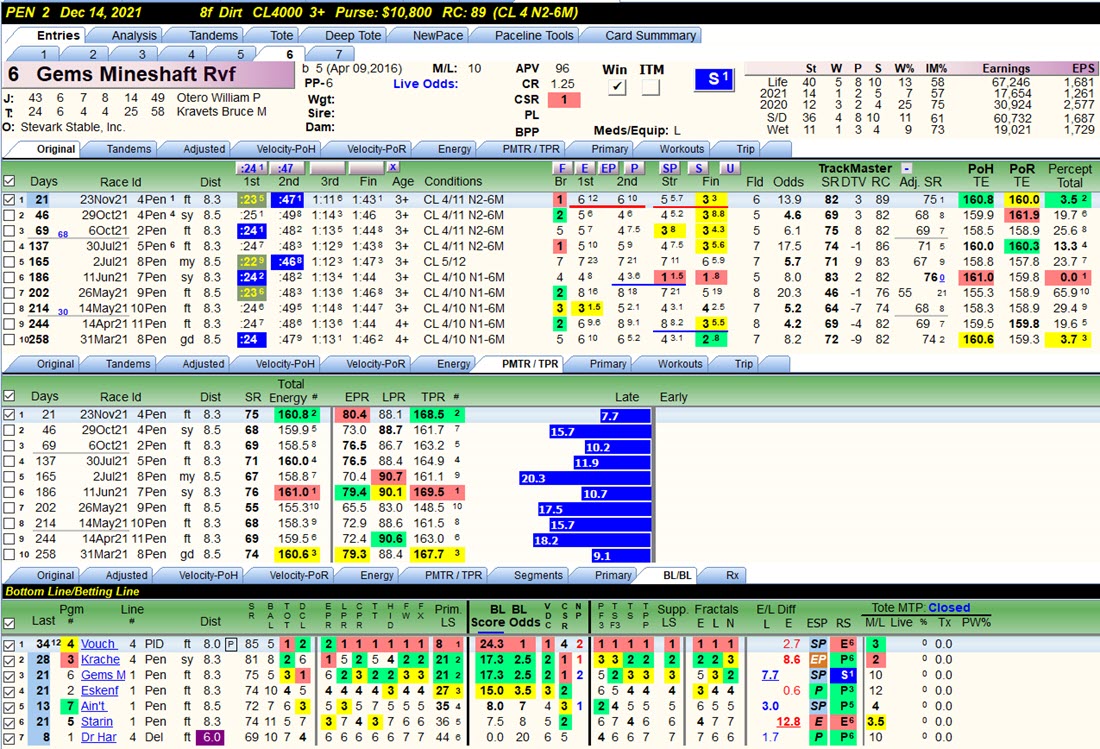Open the Krache horse link

[100, 659]
